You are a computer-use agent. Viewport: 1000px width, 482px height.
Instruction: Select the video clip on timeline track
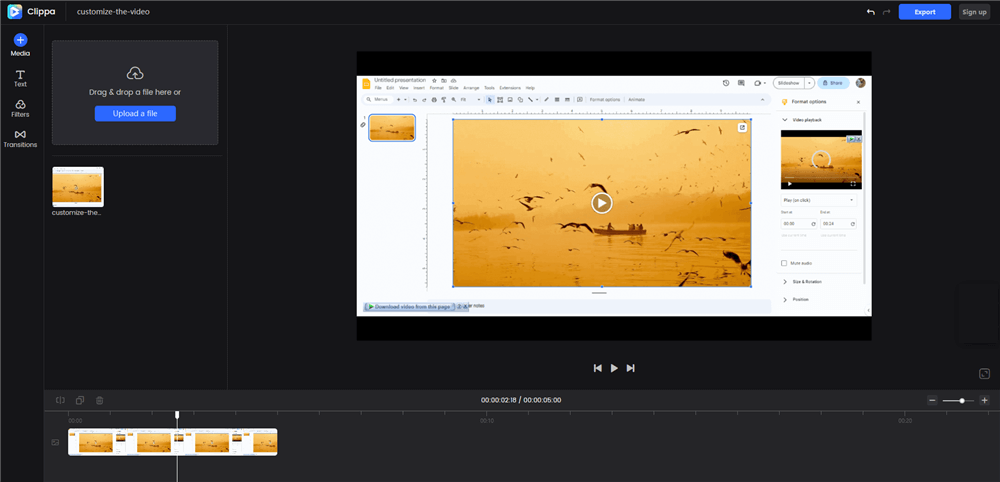[x=173, y=442]
